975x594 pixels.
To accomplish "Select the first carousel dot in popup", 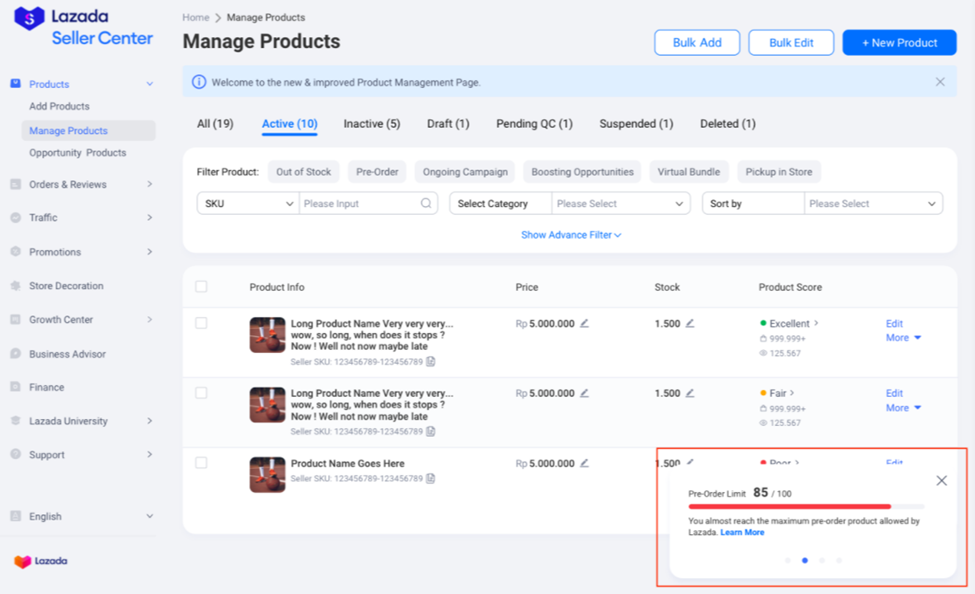I will [x=788, y=560].
